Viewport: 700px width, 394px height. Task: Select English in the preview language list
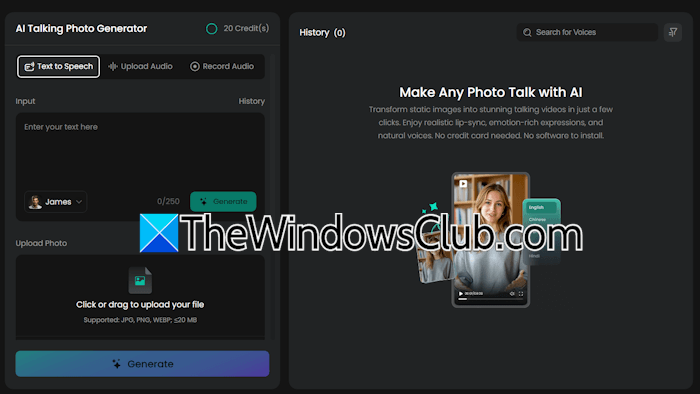(x=541, y=207)
